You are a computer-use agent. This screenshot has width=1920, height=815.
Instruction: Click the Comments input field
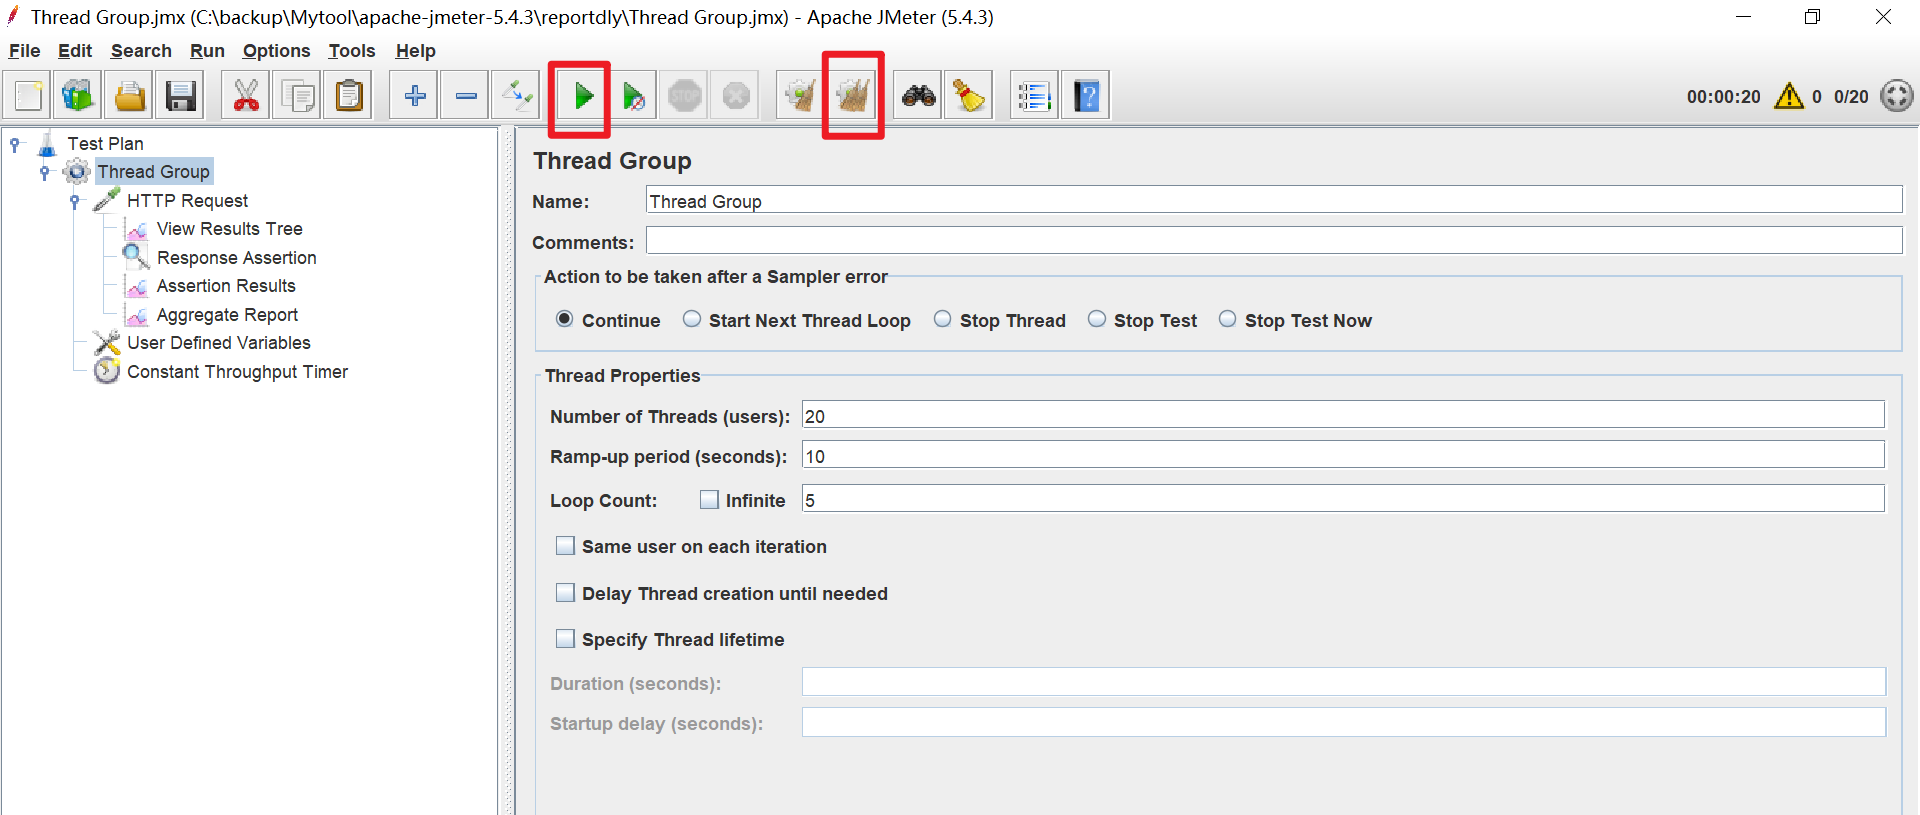coord(1274,240)
